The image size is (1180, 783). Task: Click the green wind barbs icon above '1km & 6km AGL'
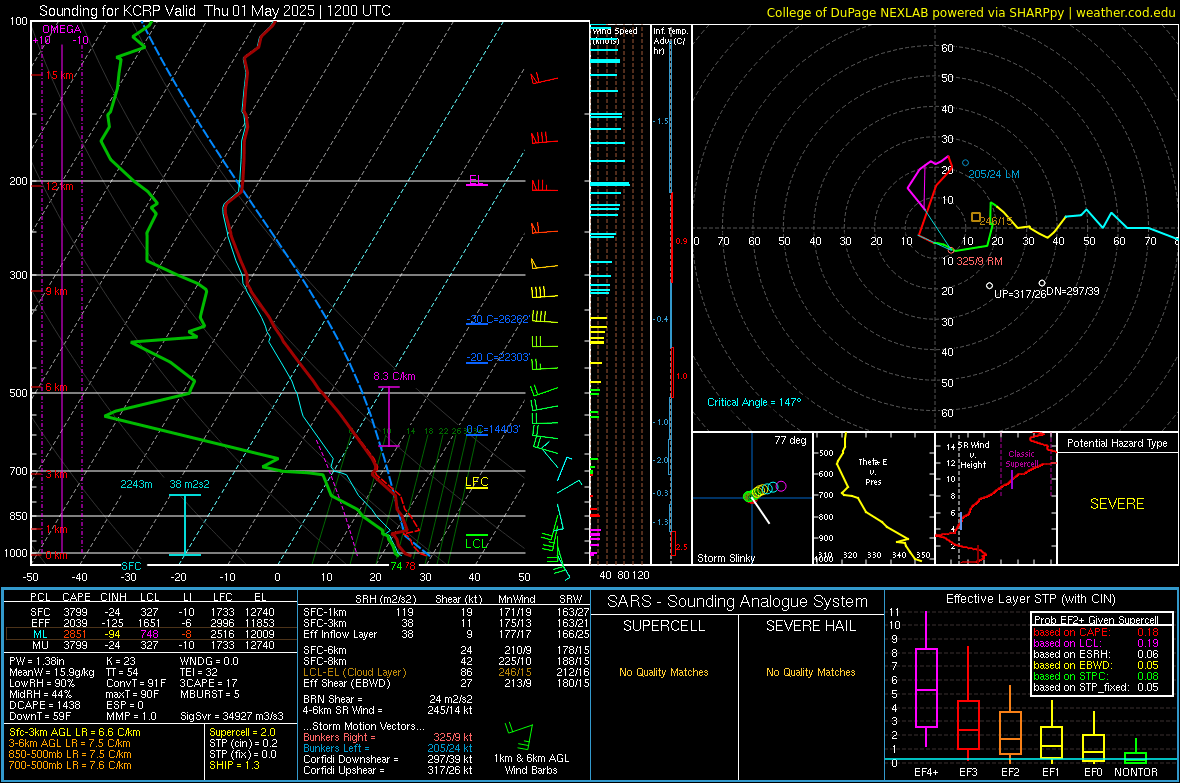pos(519,736)
